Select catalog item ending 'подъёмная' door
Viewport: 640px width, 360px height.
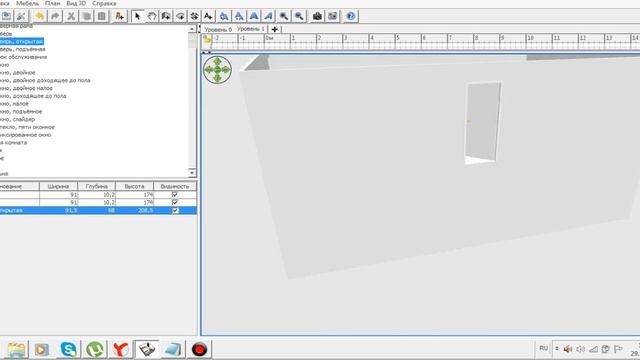click(22, 49)
